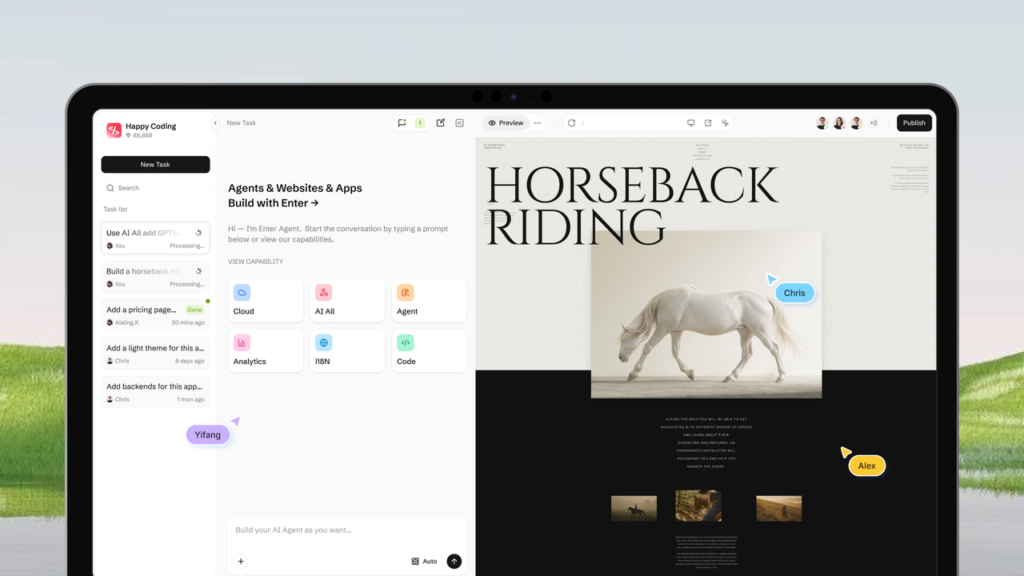Click the second collaborator avatar

[839, 123]
